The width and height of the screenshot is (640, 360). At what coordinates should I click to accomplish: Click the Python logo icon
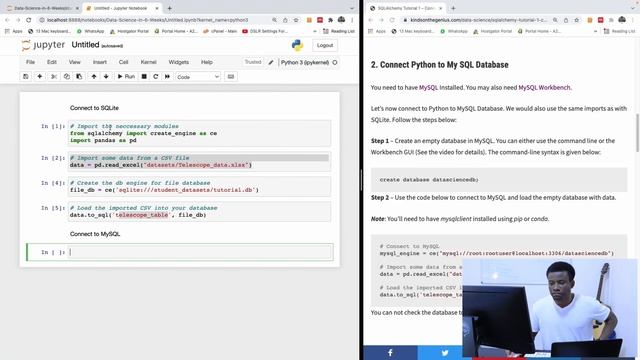point(298,45)
